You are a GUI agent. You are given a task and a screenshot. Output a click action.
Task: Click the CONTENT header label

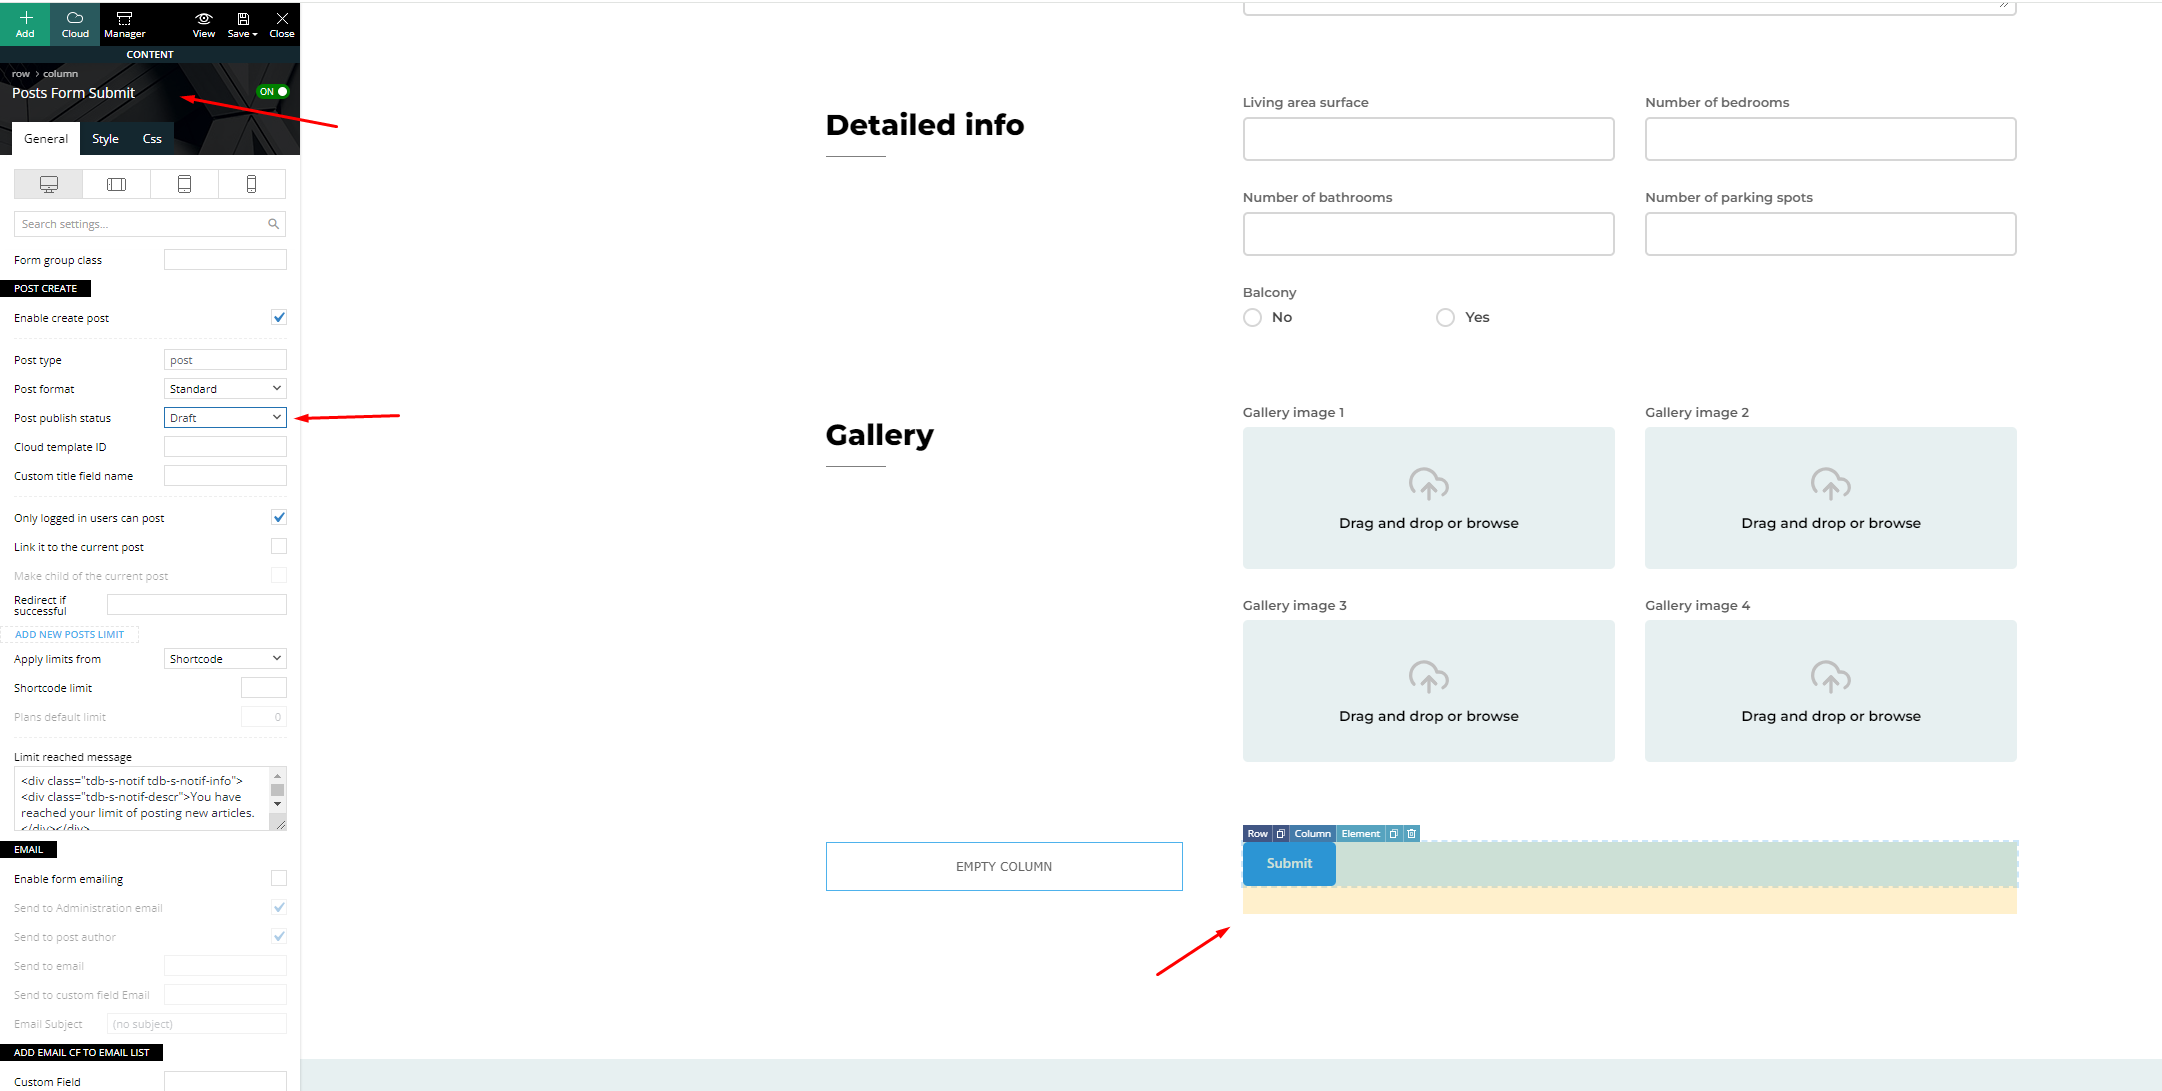(150, 55)
